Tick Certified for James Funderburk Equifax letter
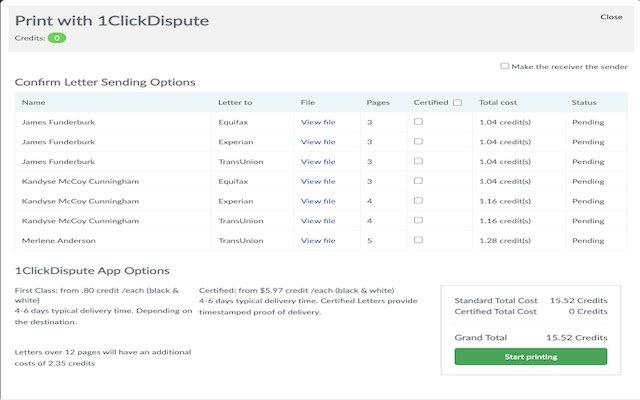 [418, 122]
